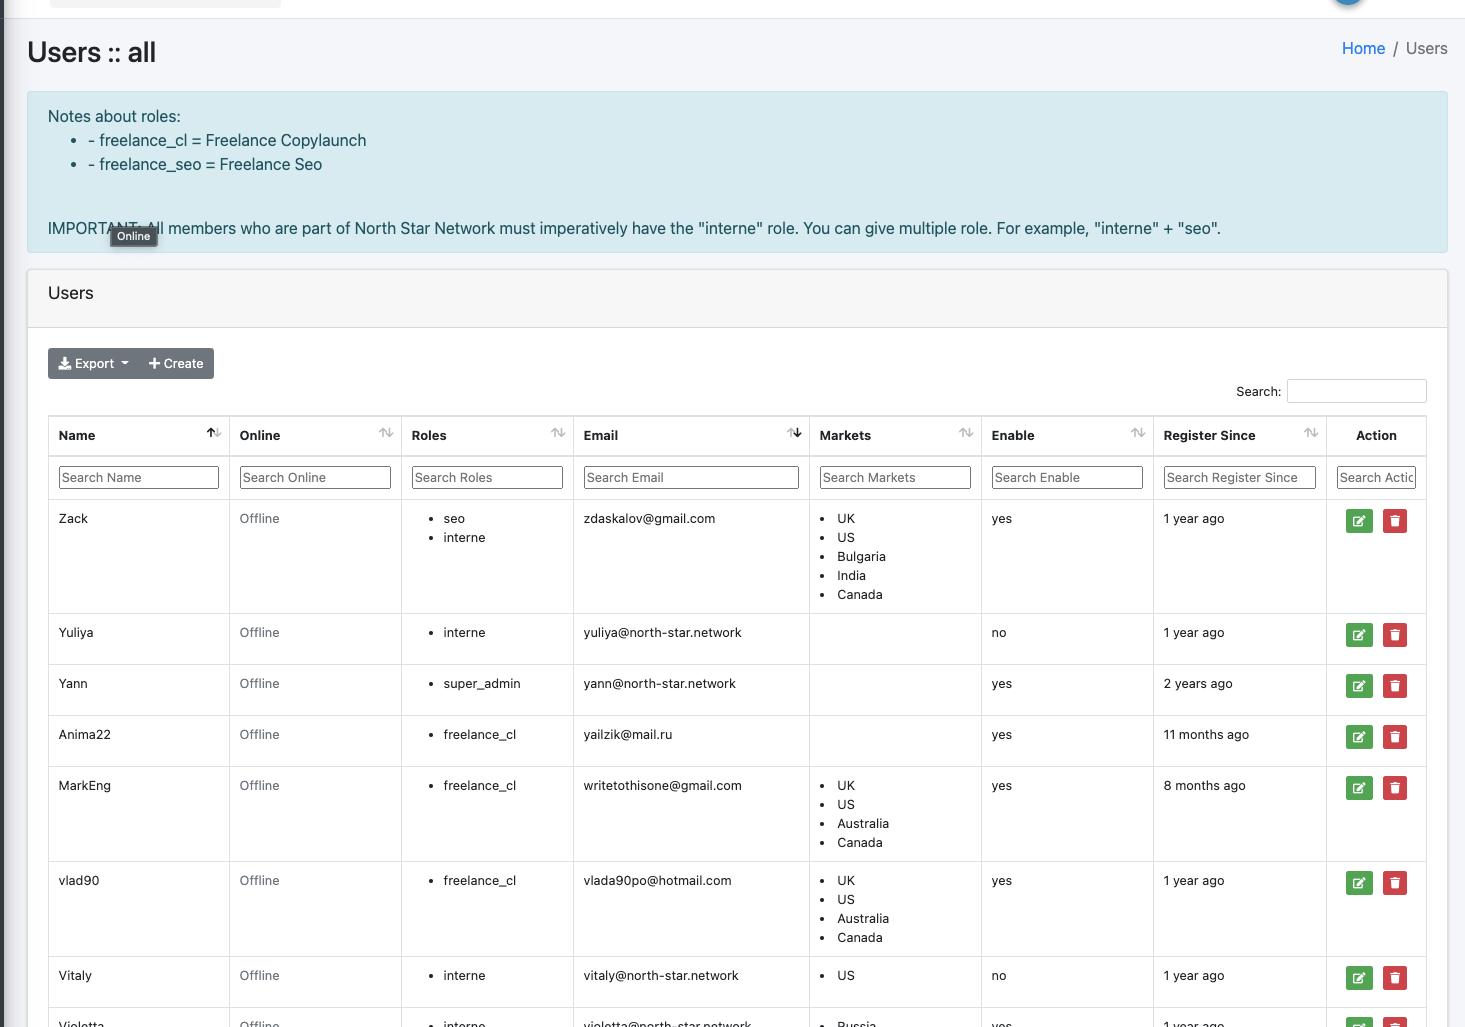Edit user Yuliya with the green icon
The image size is (1465, 1027).
tap(1359, 635)
